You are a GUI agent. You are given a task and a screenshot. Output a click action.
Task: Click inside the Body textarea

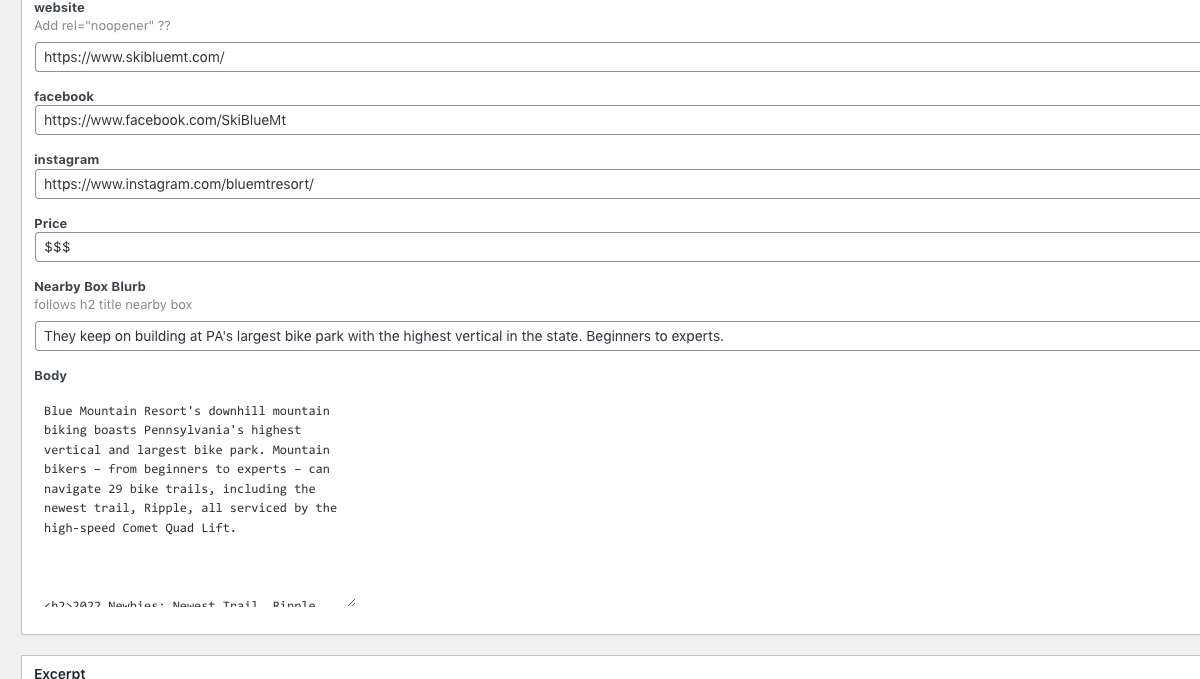[x=195, y=498]
